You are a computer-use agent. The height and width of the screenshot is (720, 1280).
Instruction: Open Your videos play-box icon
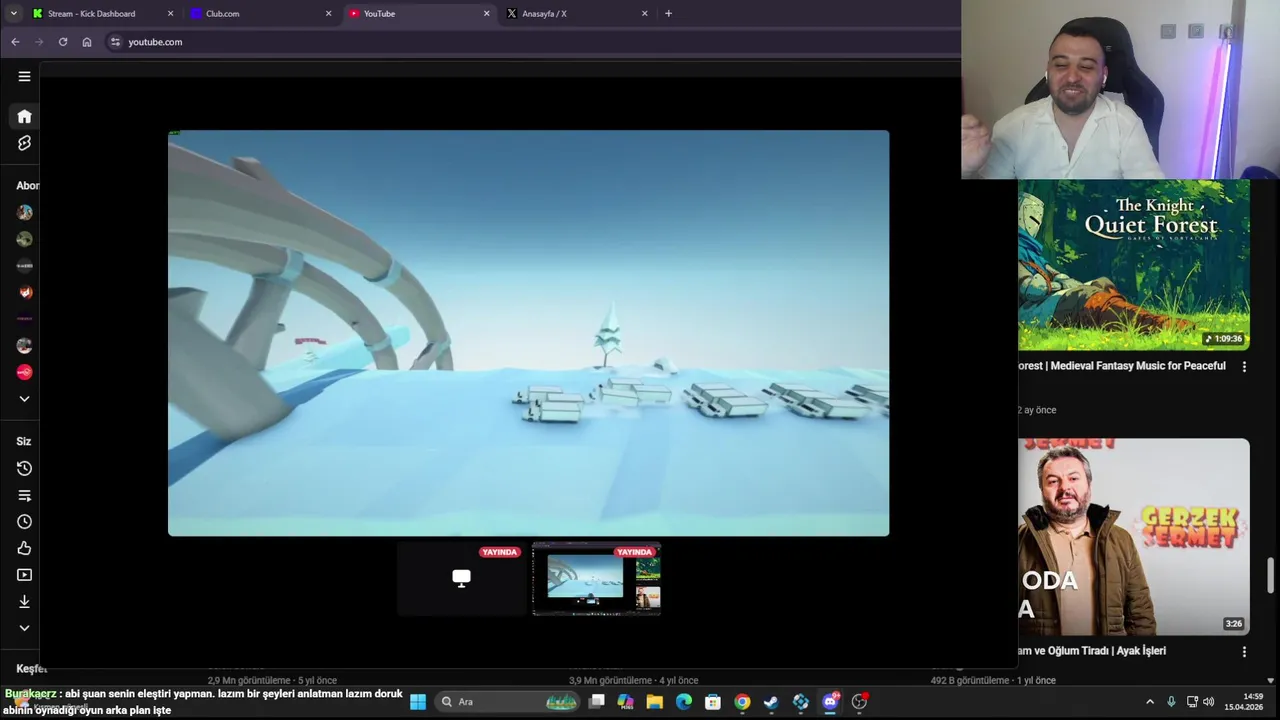[24, 575]
